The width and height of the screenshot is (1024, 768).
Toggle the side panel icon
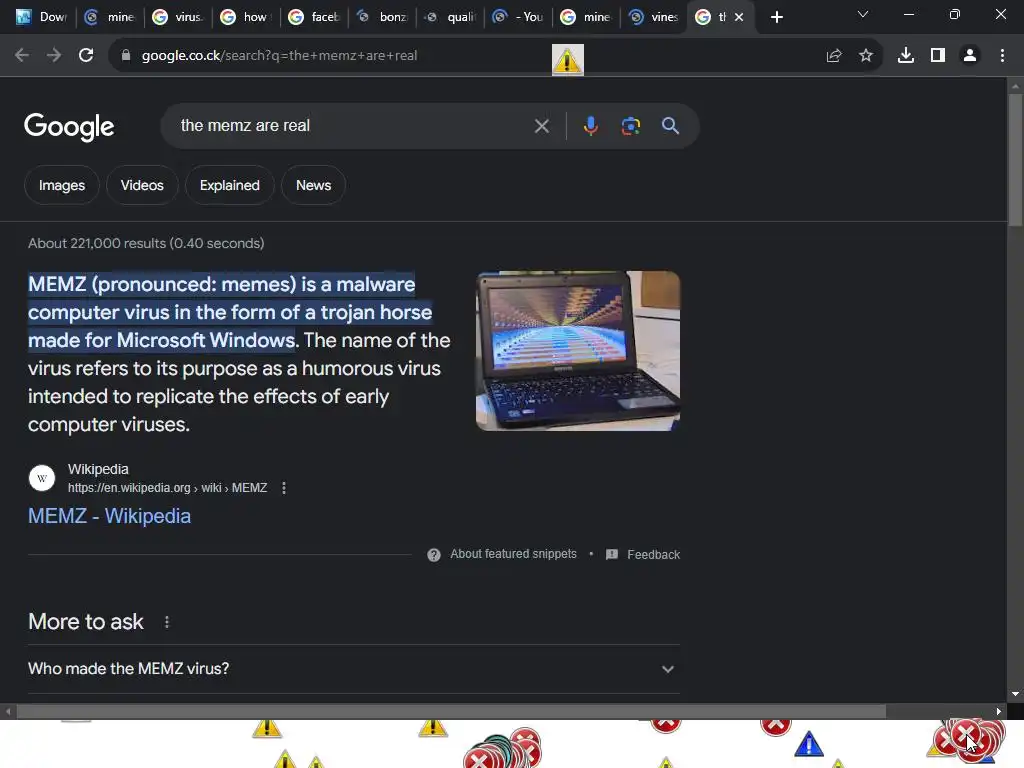[938, 56]
